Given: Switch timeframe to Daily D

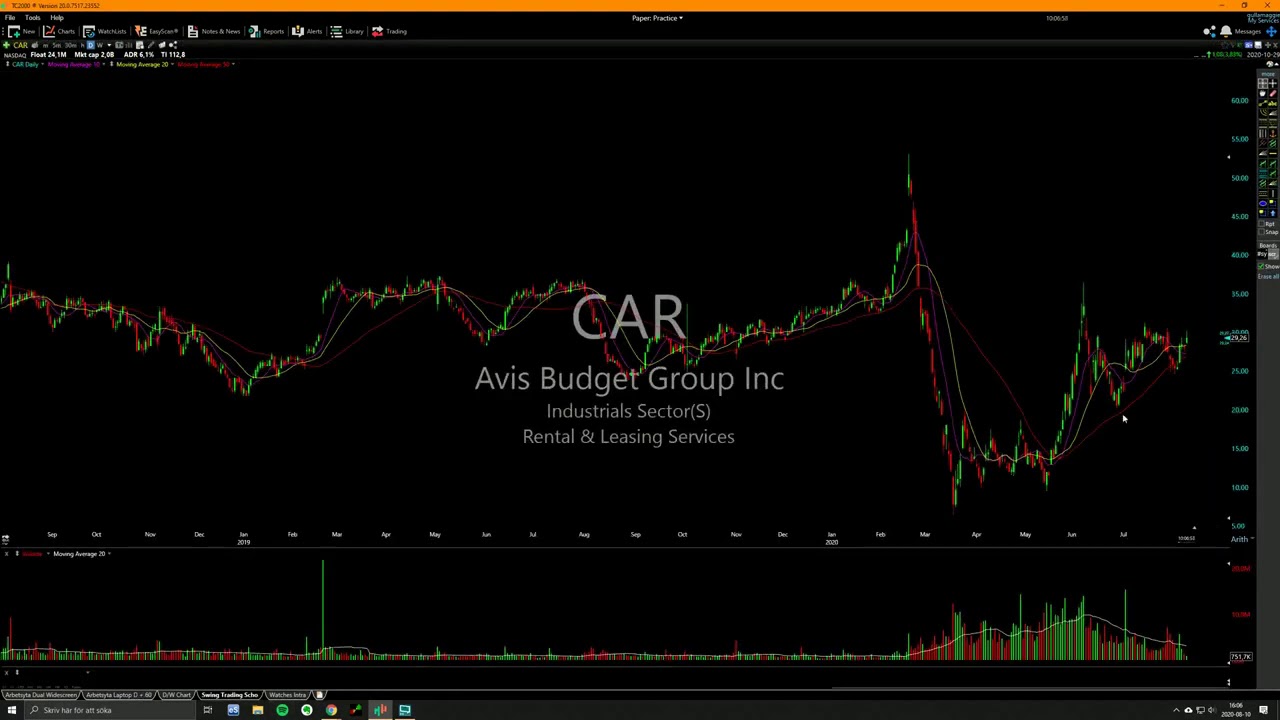Looking at the screenshot, I should click(91, 45).
